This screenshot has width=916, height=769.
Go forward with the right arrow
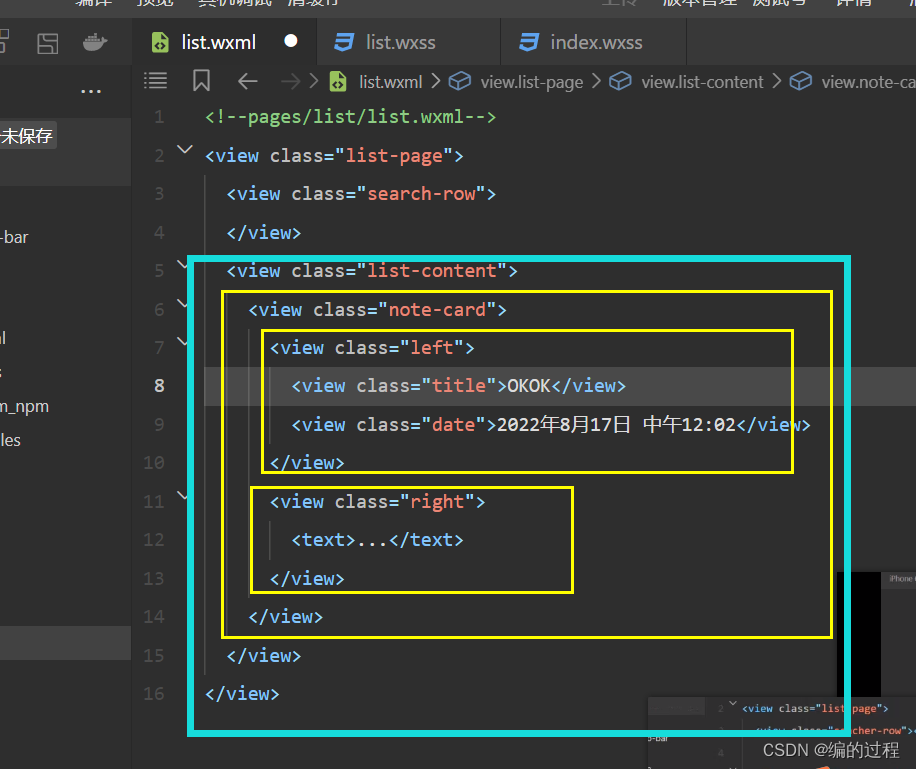tap(290, 81)
